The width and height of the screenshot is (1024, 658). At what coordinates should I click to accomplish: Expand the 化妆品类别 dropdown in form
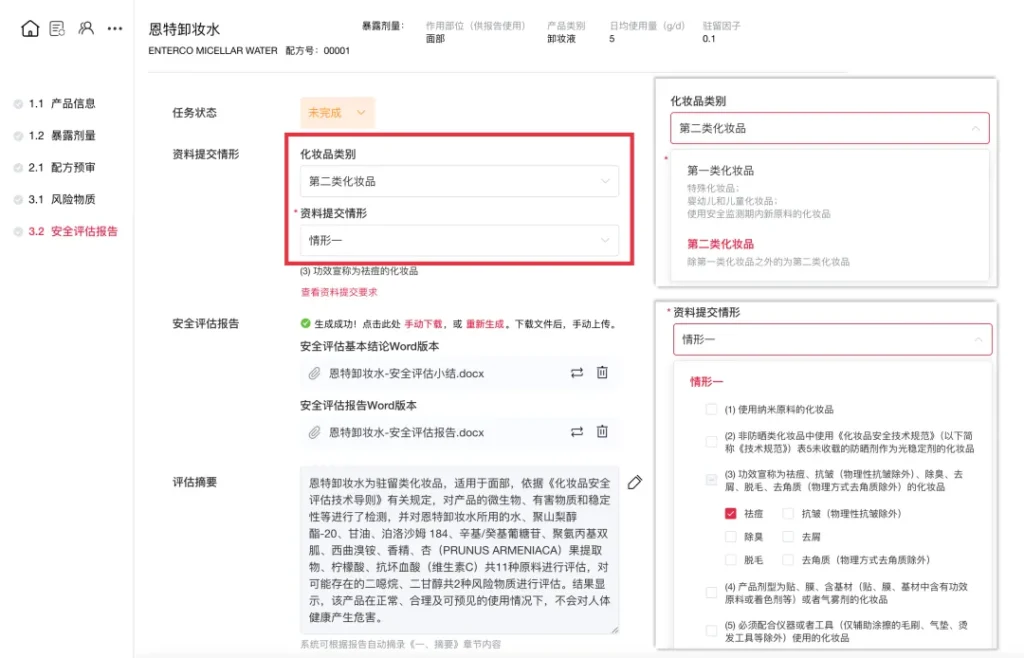point(459,181)
